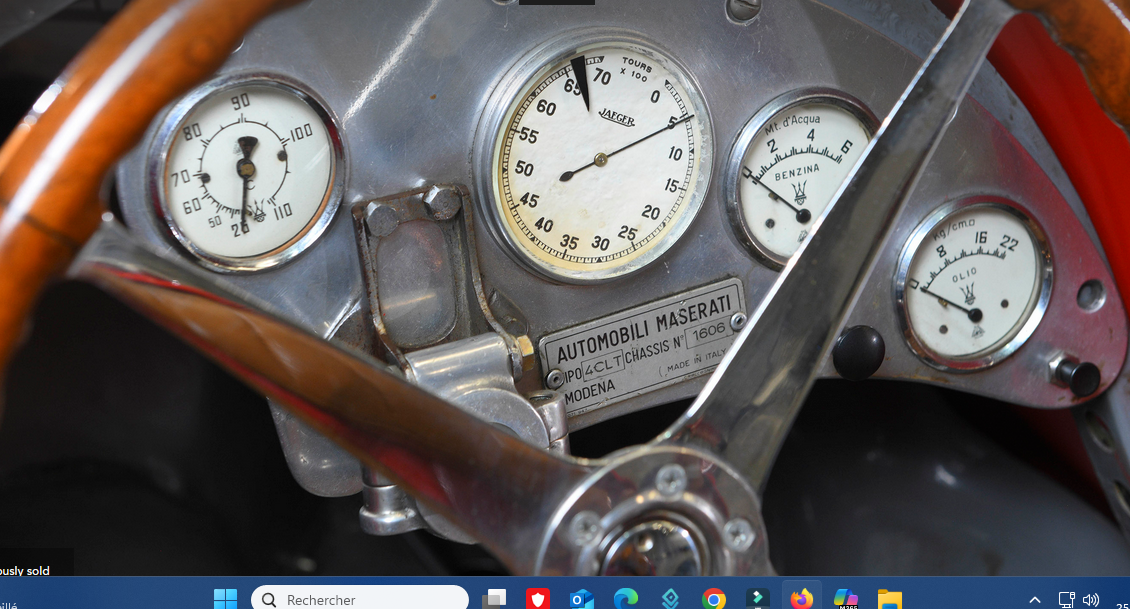Switch to the active Firefox window

[x=802, y=599]
